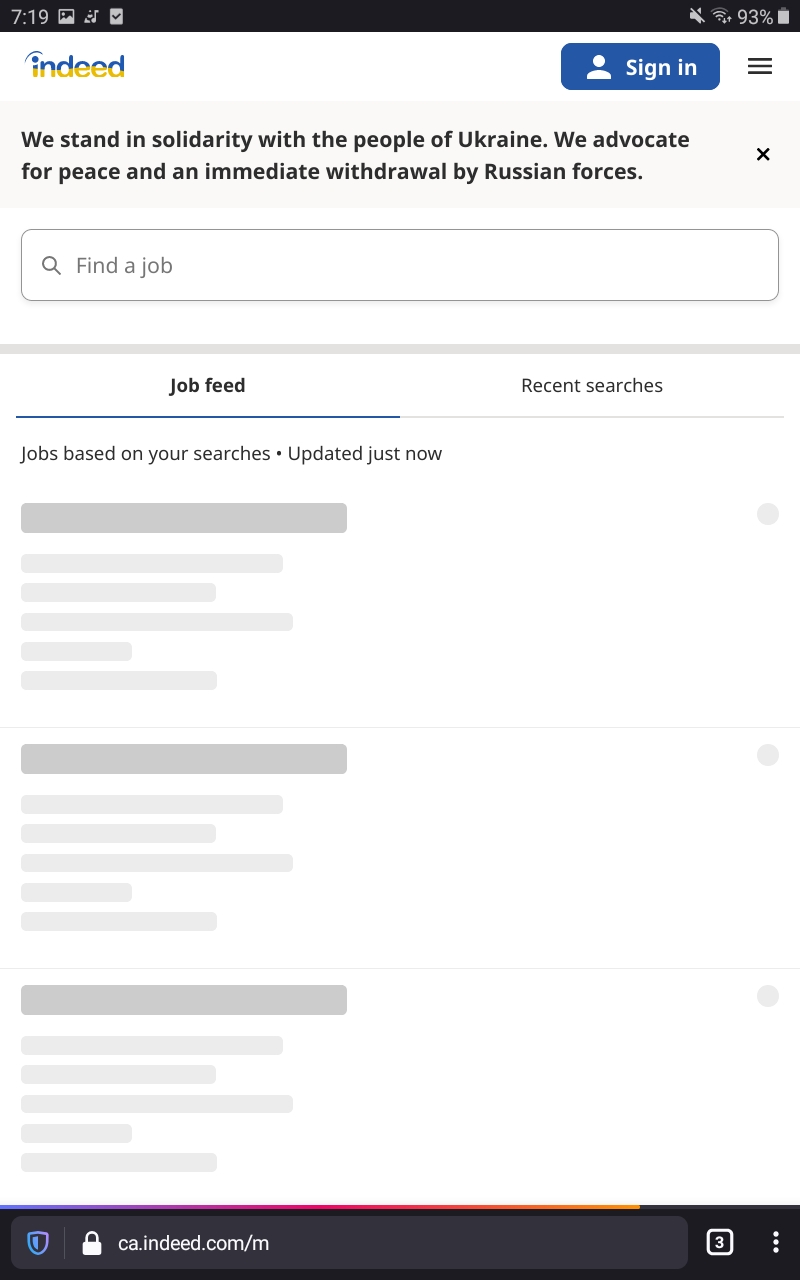Tap the Wi-Fi icon in status bar

coord(721,16)
